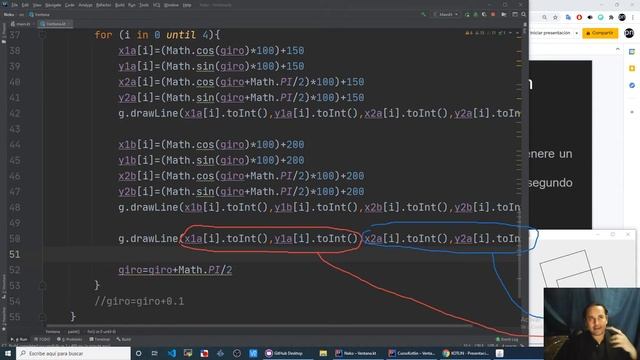Switch to the Neko – Ventana.kt taskbar window
Screen dimensions: 640x360
point(357,353)
